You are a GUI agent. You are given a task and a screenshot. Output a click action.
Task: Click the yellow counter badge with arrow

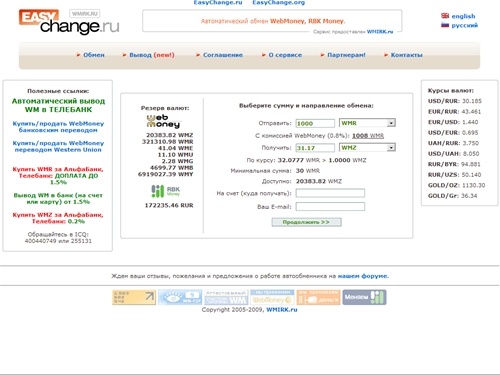pos(134,297)
